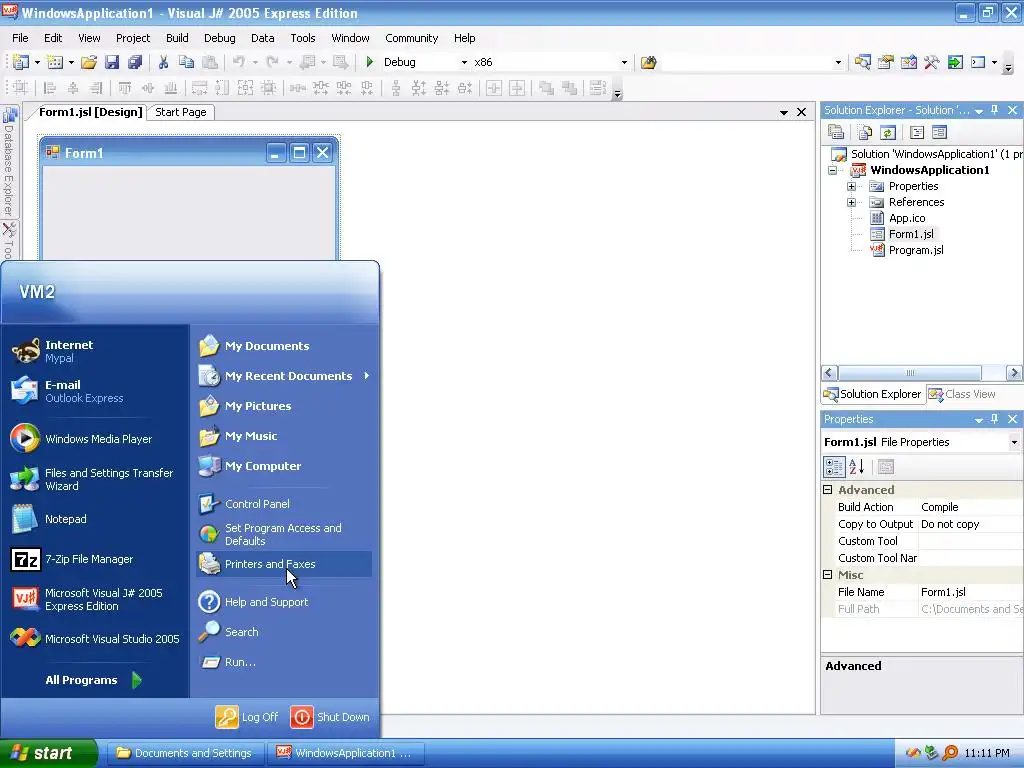Select the Form1.jsl [Design] tab

tap(90, 112)
